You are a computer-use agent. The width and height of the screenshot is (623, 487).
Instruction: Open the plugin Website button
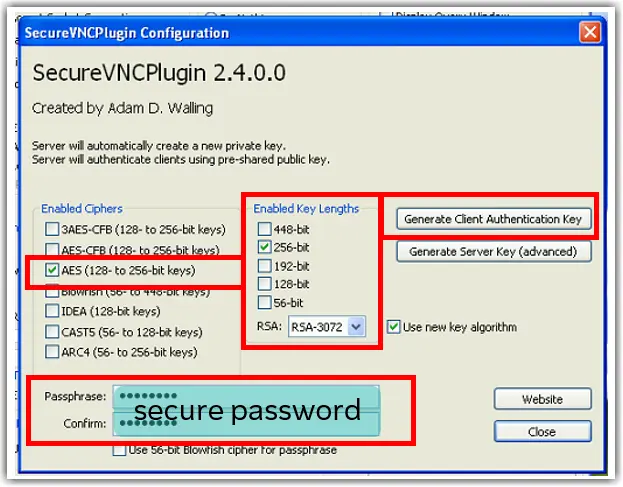pyautogui.click(x=543, y=399)
